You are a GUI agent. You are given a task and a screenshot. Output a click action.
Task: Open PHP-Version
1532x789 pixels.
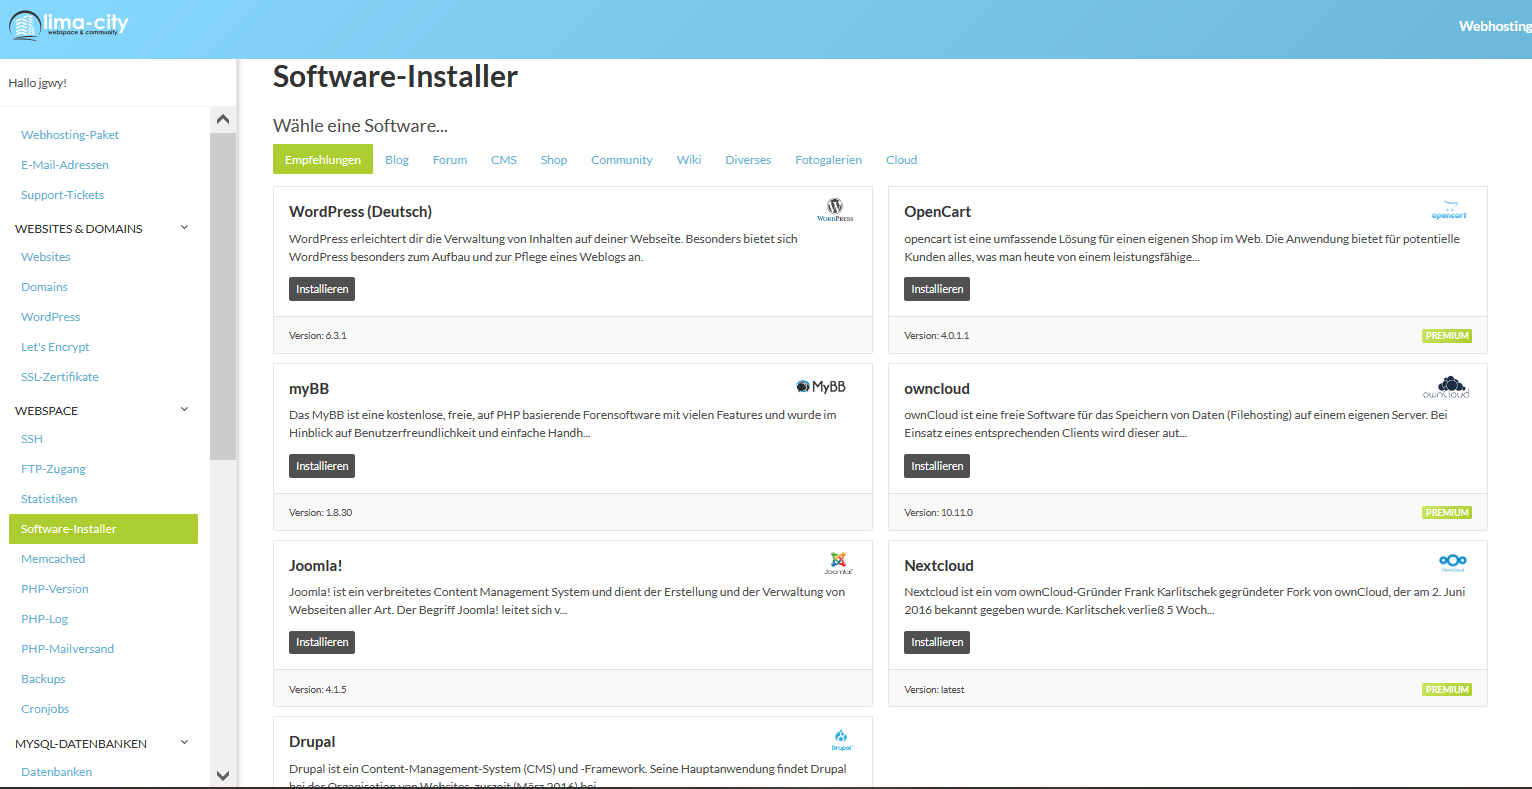[55, 589]
